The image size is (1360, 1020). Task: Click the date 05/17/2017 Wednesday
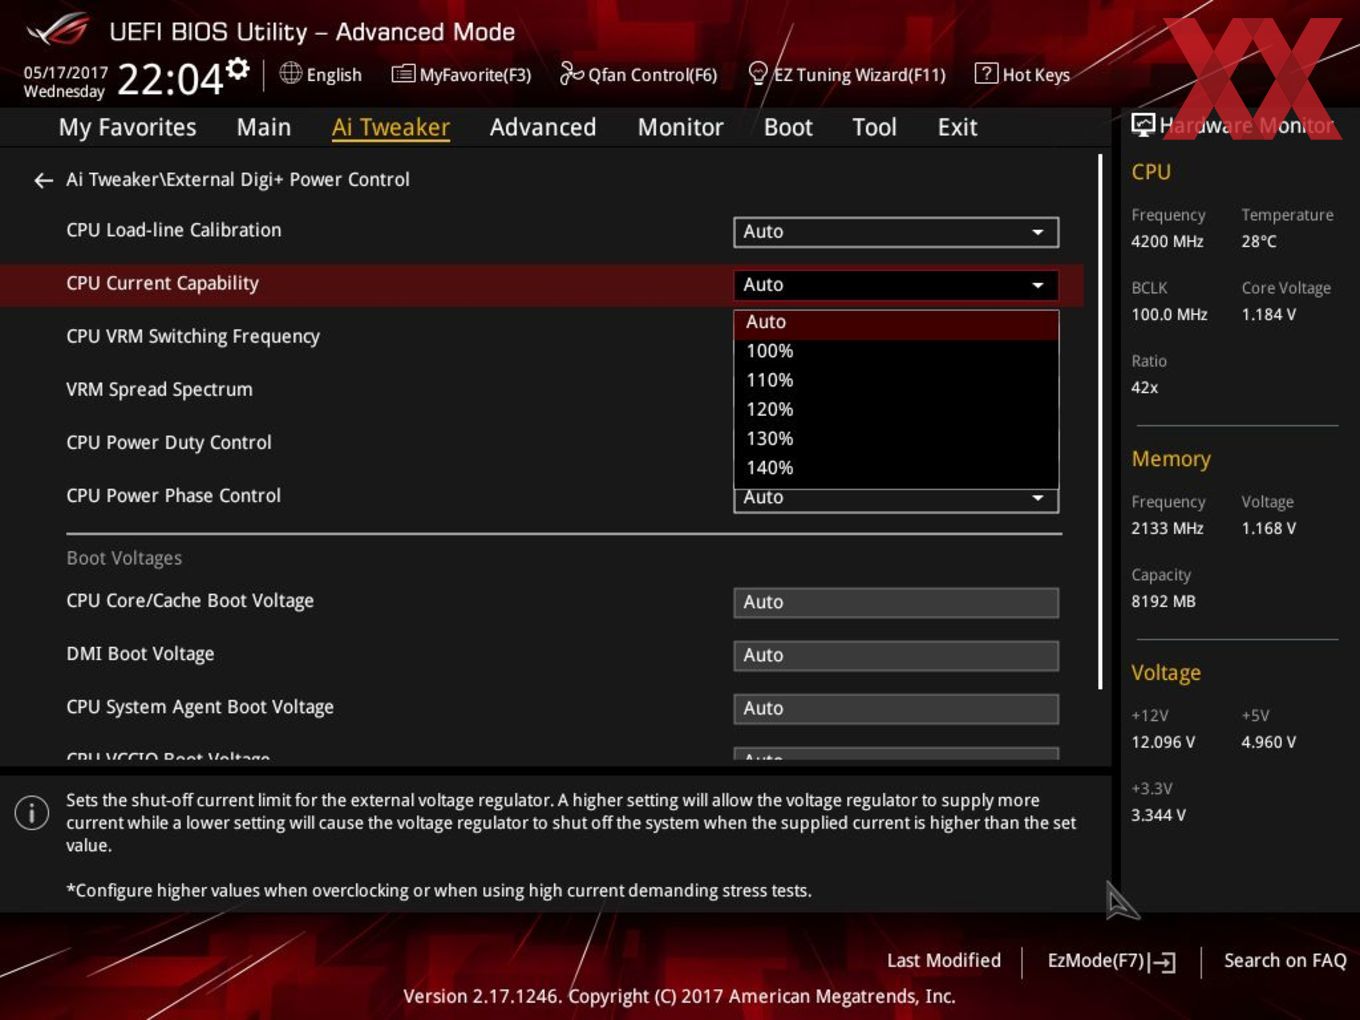[65, 82]
